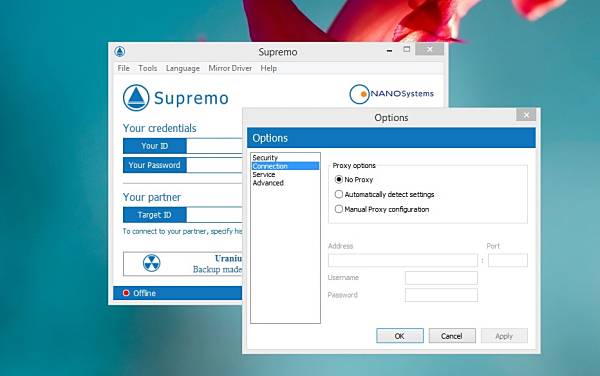
Task: Click the 'Proxy options' group label
Action: tap(354, 166)
